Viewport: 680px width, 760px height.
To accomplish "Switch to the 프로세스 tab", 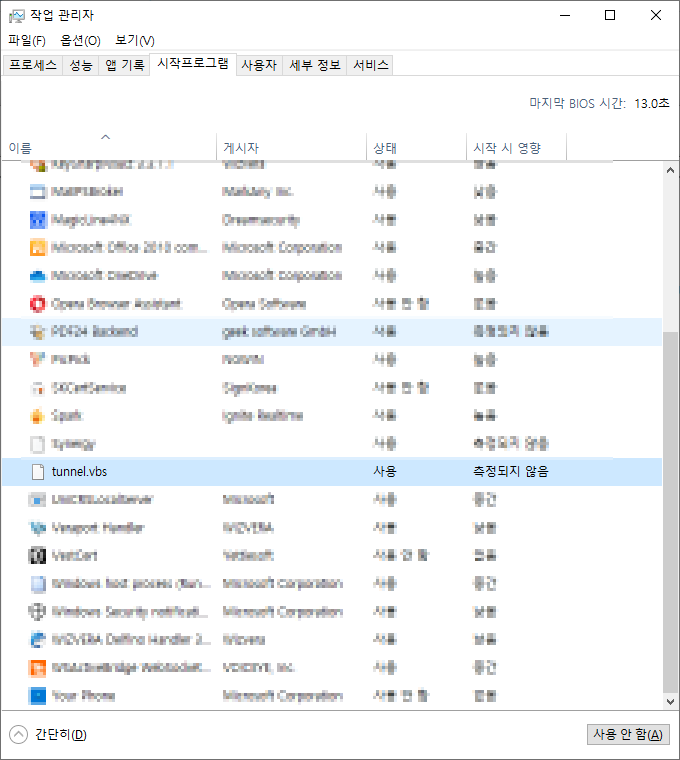I will (33, 65).
